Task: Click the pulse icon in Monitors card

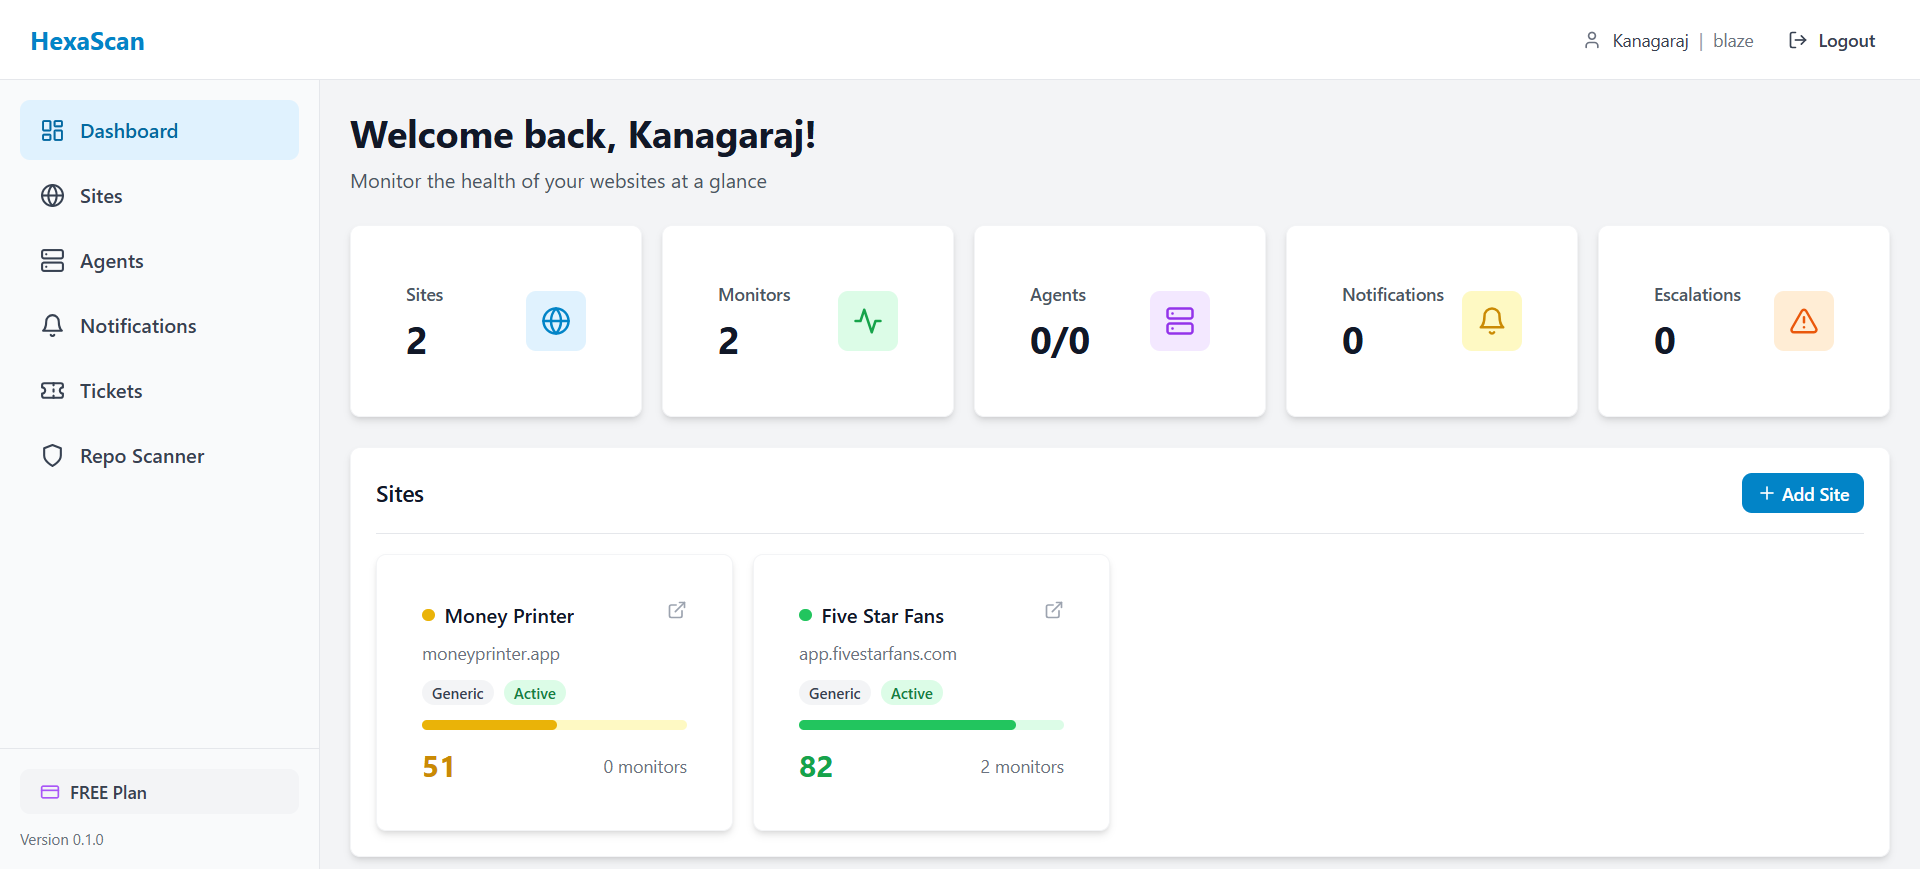Action: (867, 321)
